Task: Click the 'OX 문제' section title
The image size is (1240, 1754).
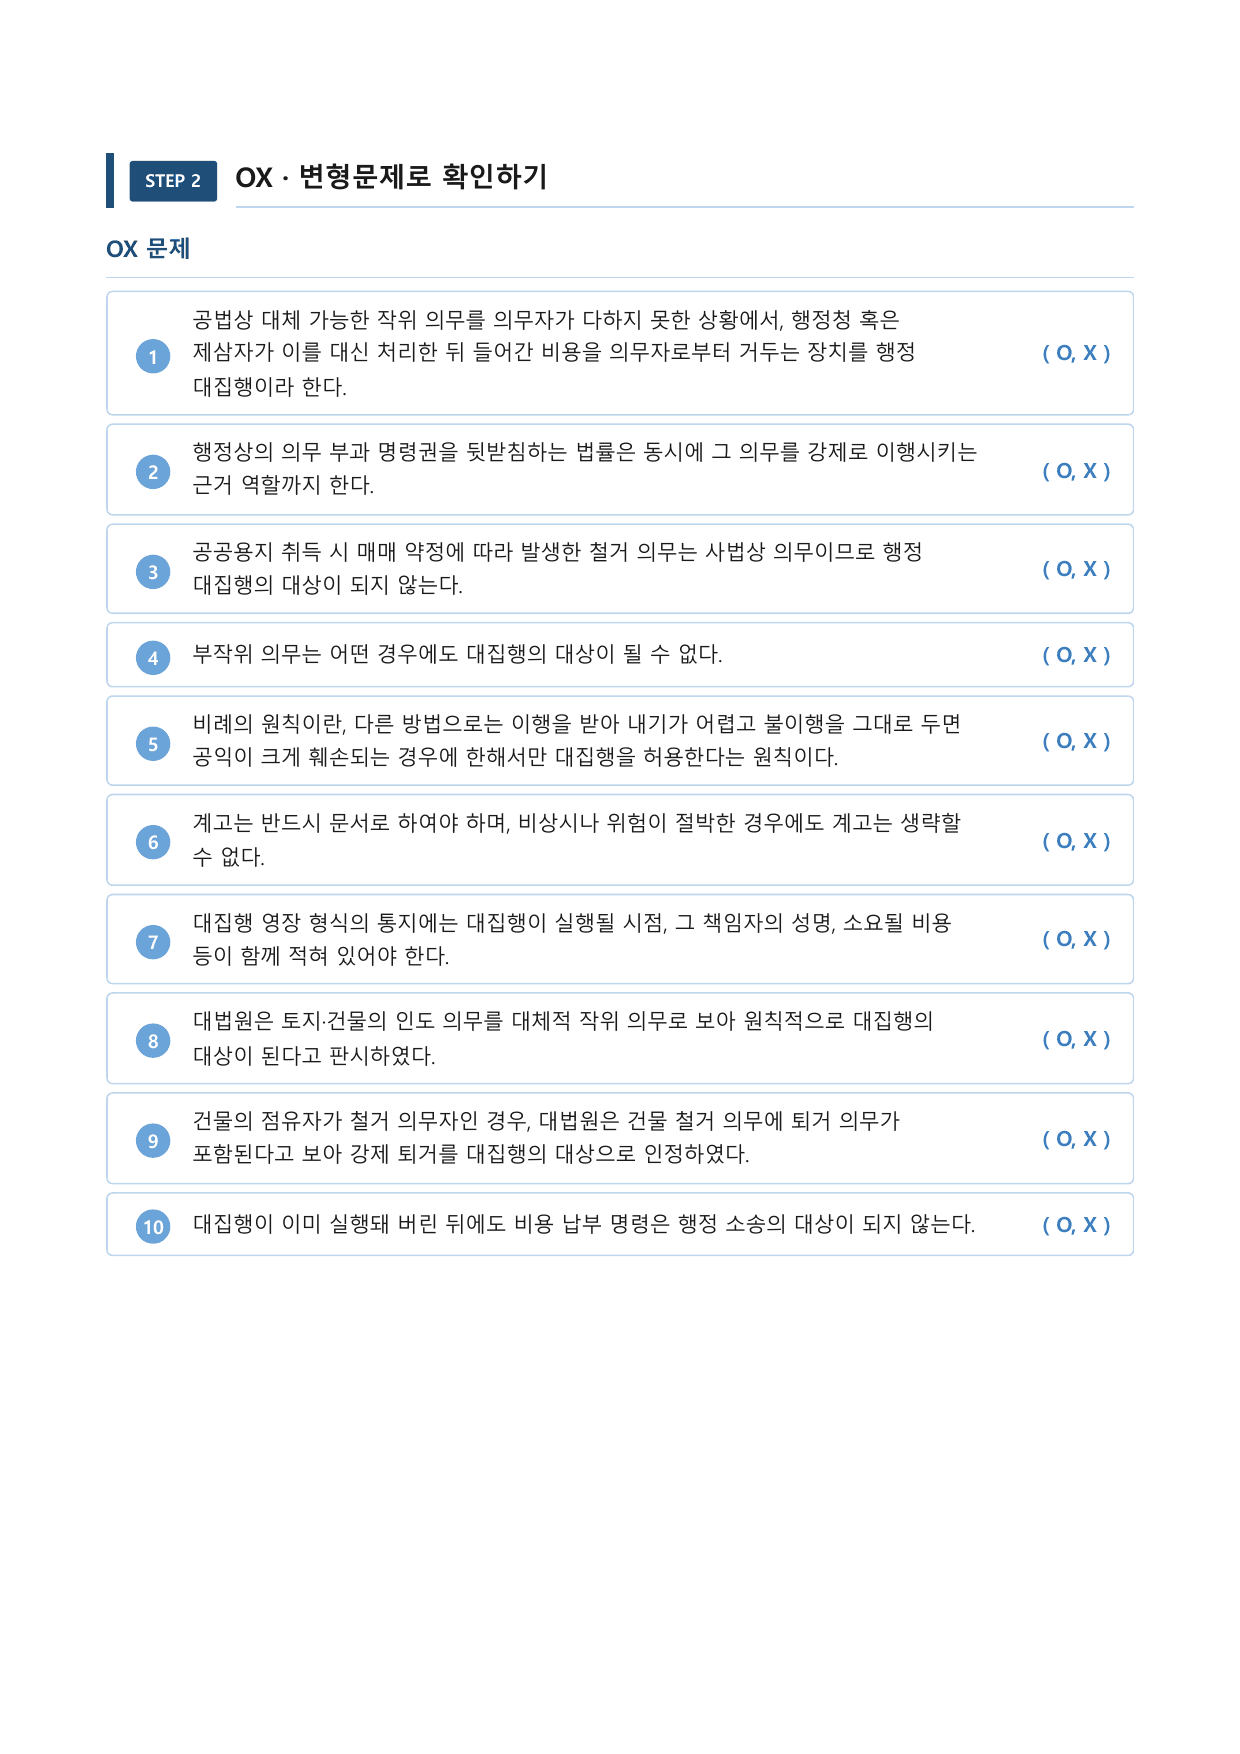Action: pyautogui.click(x=148, y=249)
